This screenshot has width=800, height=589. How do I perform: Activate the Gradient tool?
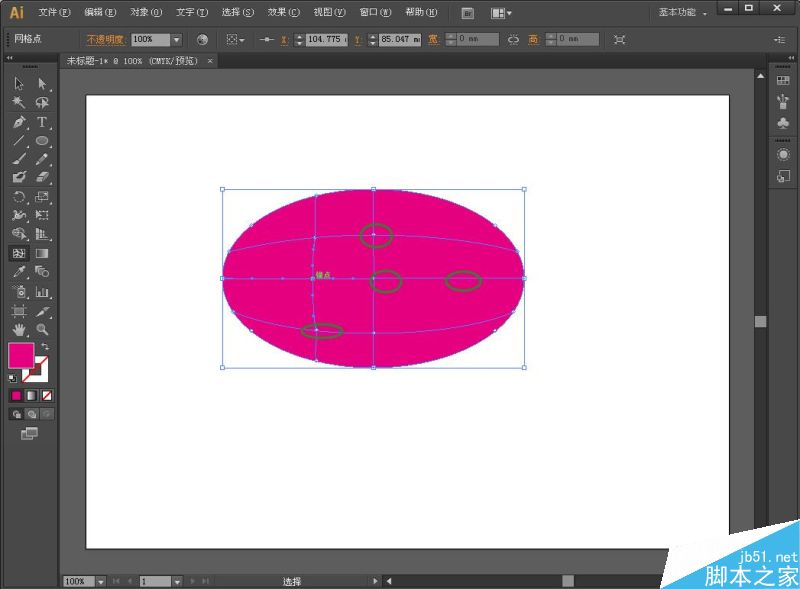click(42, 253)
